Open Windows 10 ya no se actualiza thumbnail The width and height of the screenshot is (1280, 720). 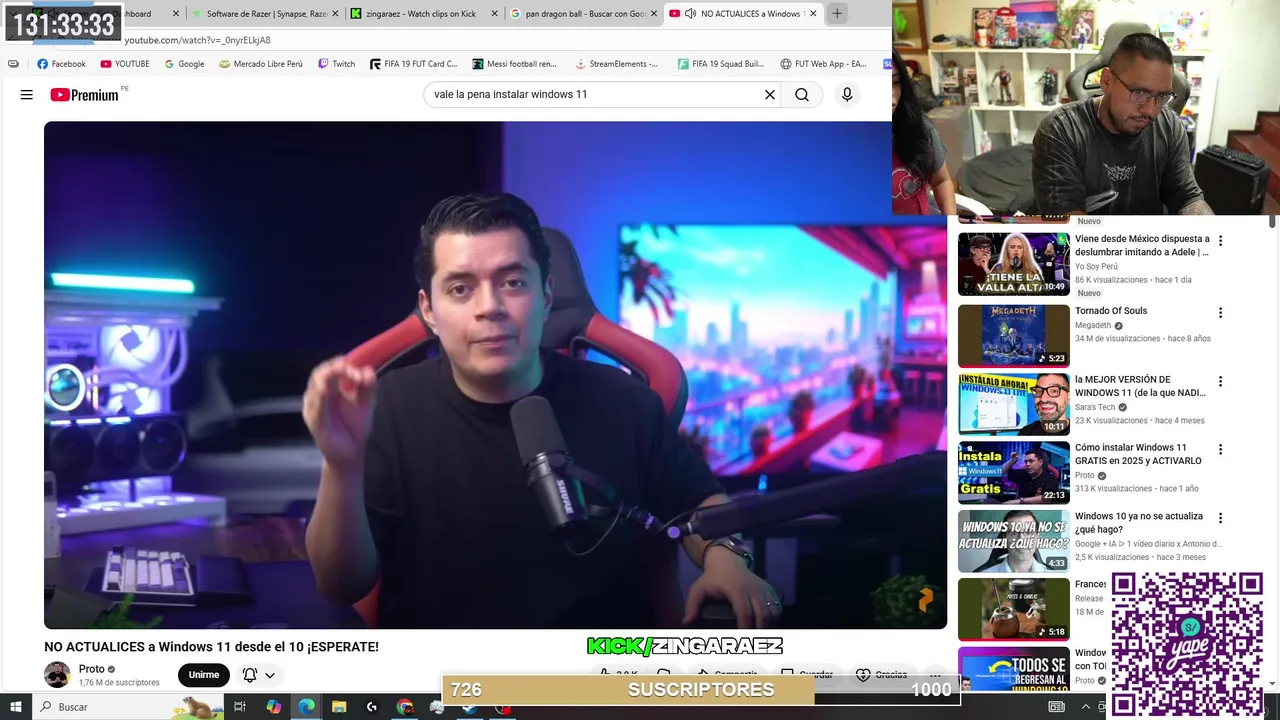[x=1014, y=541]
